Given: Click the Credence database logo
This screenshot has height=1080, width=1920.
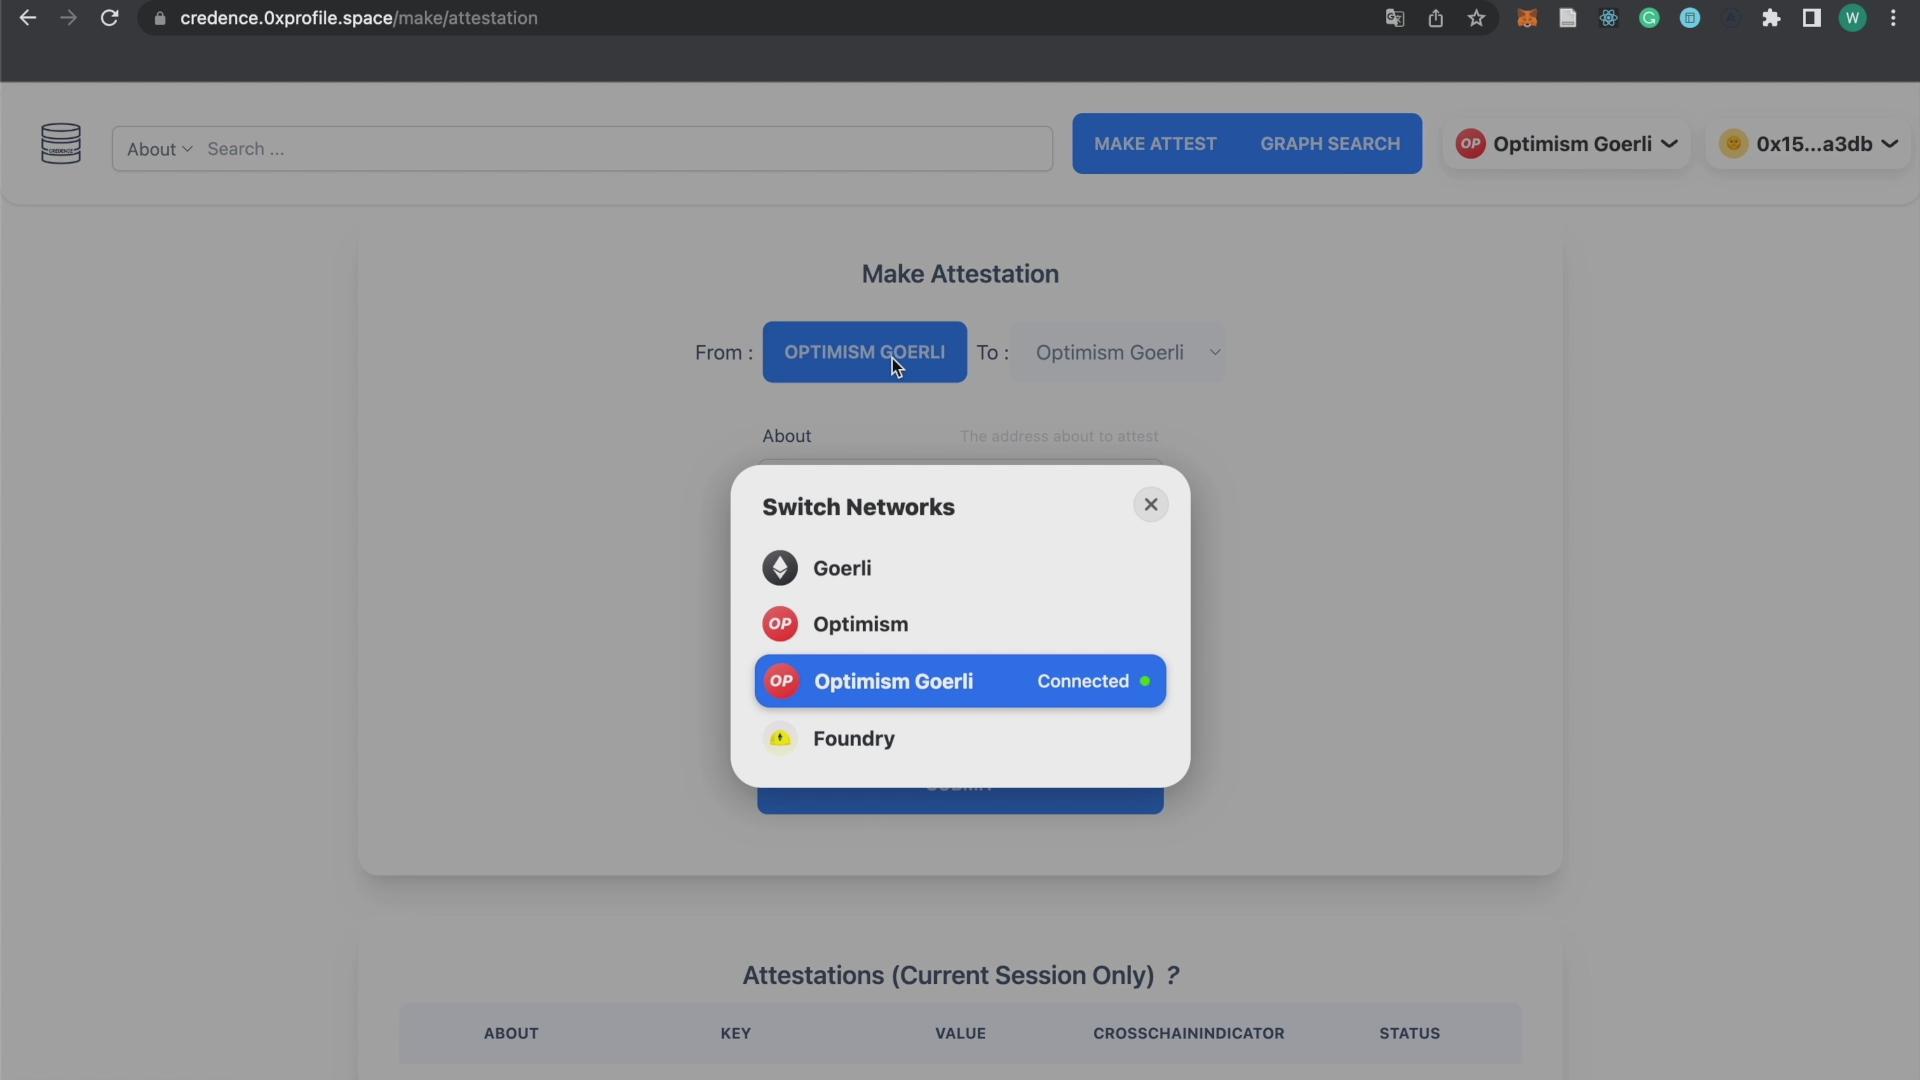Looking at the screenshot, I should (61, 144).
